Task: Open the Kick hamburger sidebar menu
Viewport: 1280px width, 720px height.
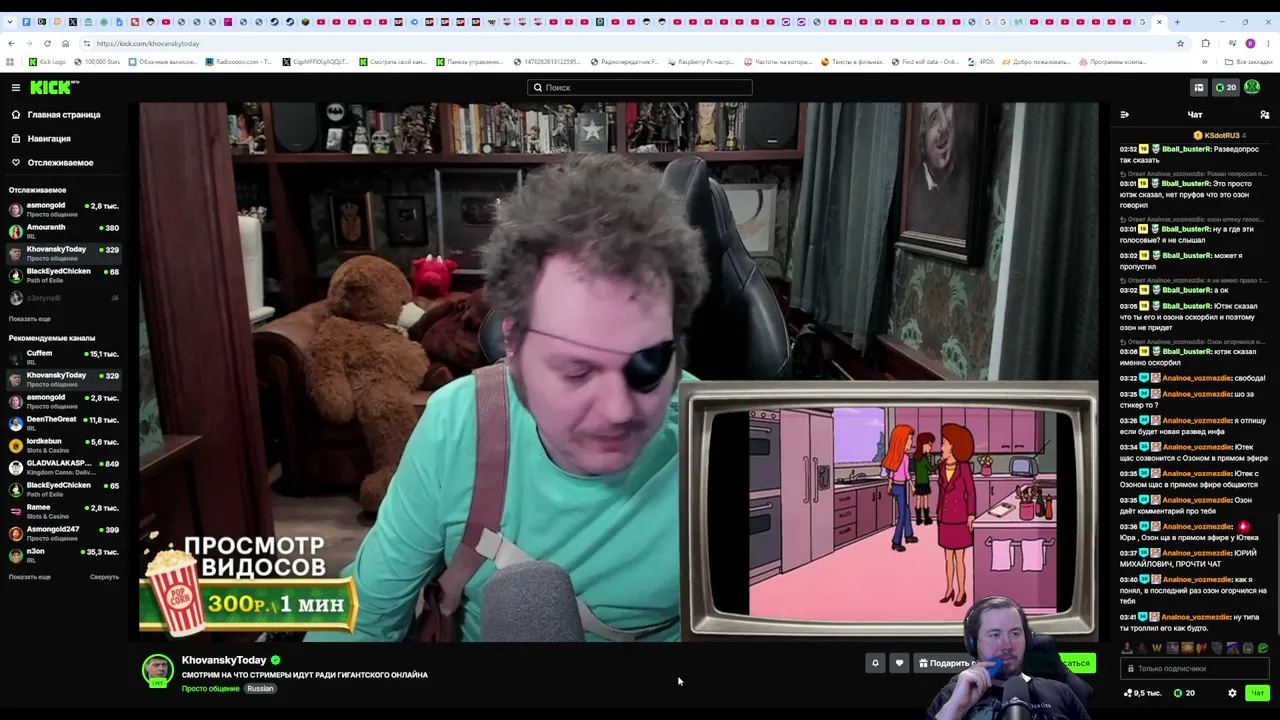Action: pos(16,88)
